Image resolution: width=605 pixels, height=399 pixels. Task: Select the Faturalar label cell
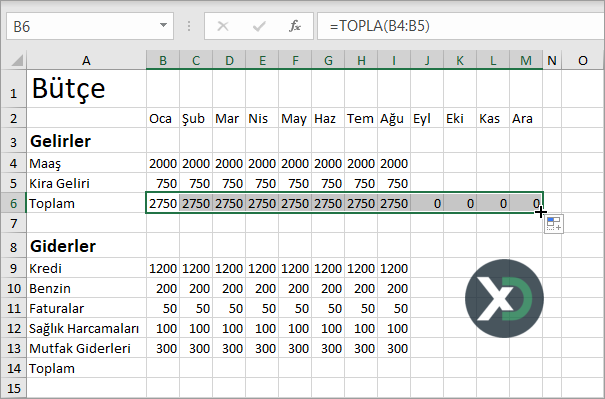(86, 308)
